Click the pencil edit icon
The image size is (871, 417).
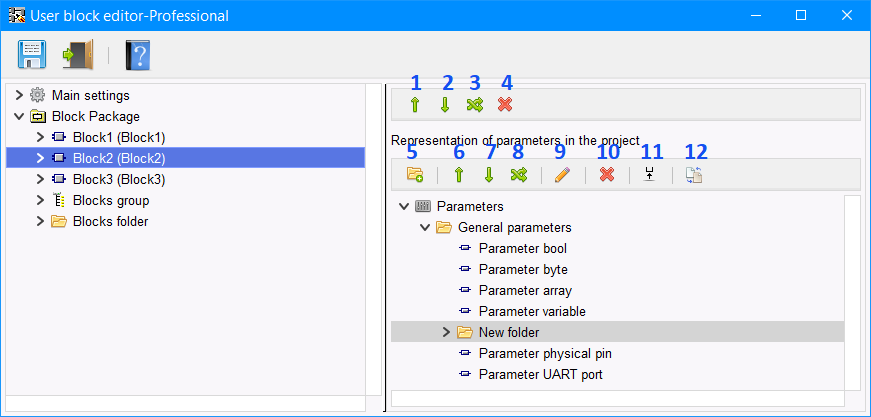[561, 175]
